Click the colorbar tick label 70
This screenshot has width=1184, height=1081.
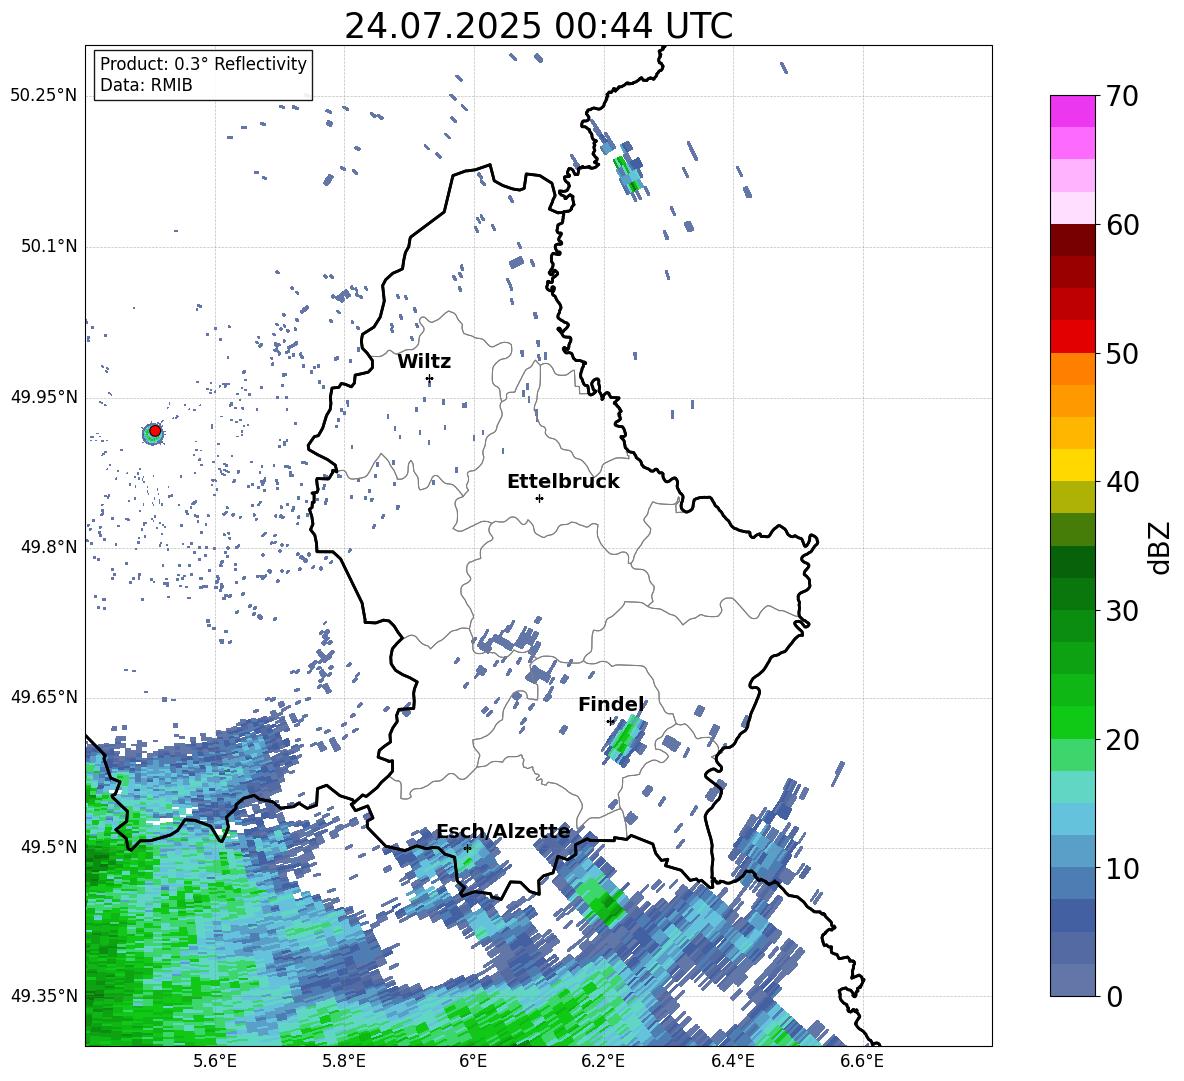point(1122,96)
